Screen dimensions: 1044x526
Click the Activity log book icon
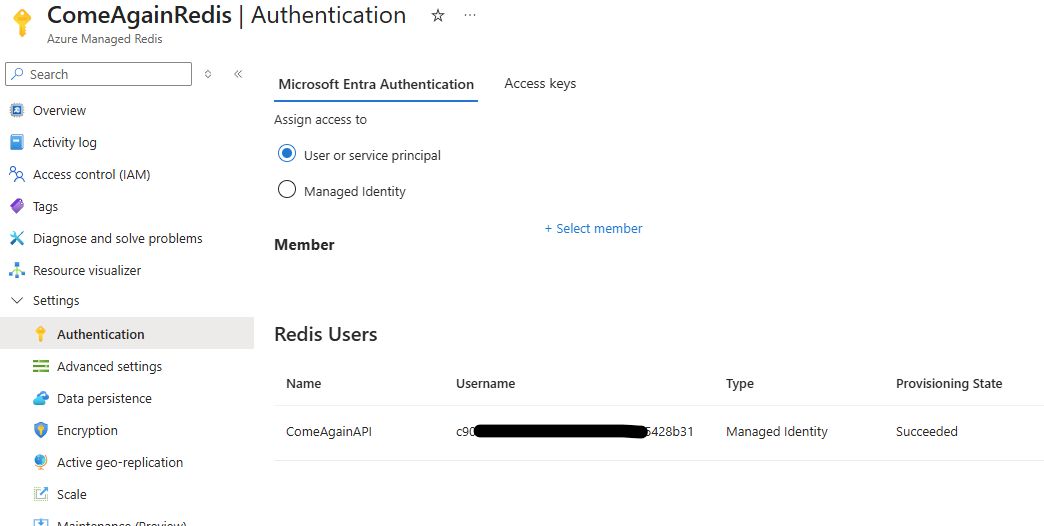[x=17, y=142]
